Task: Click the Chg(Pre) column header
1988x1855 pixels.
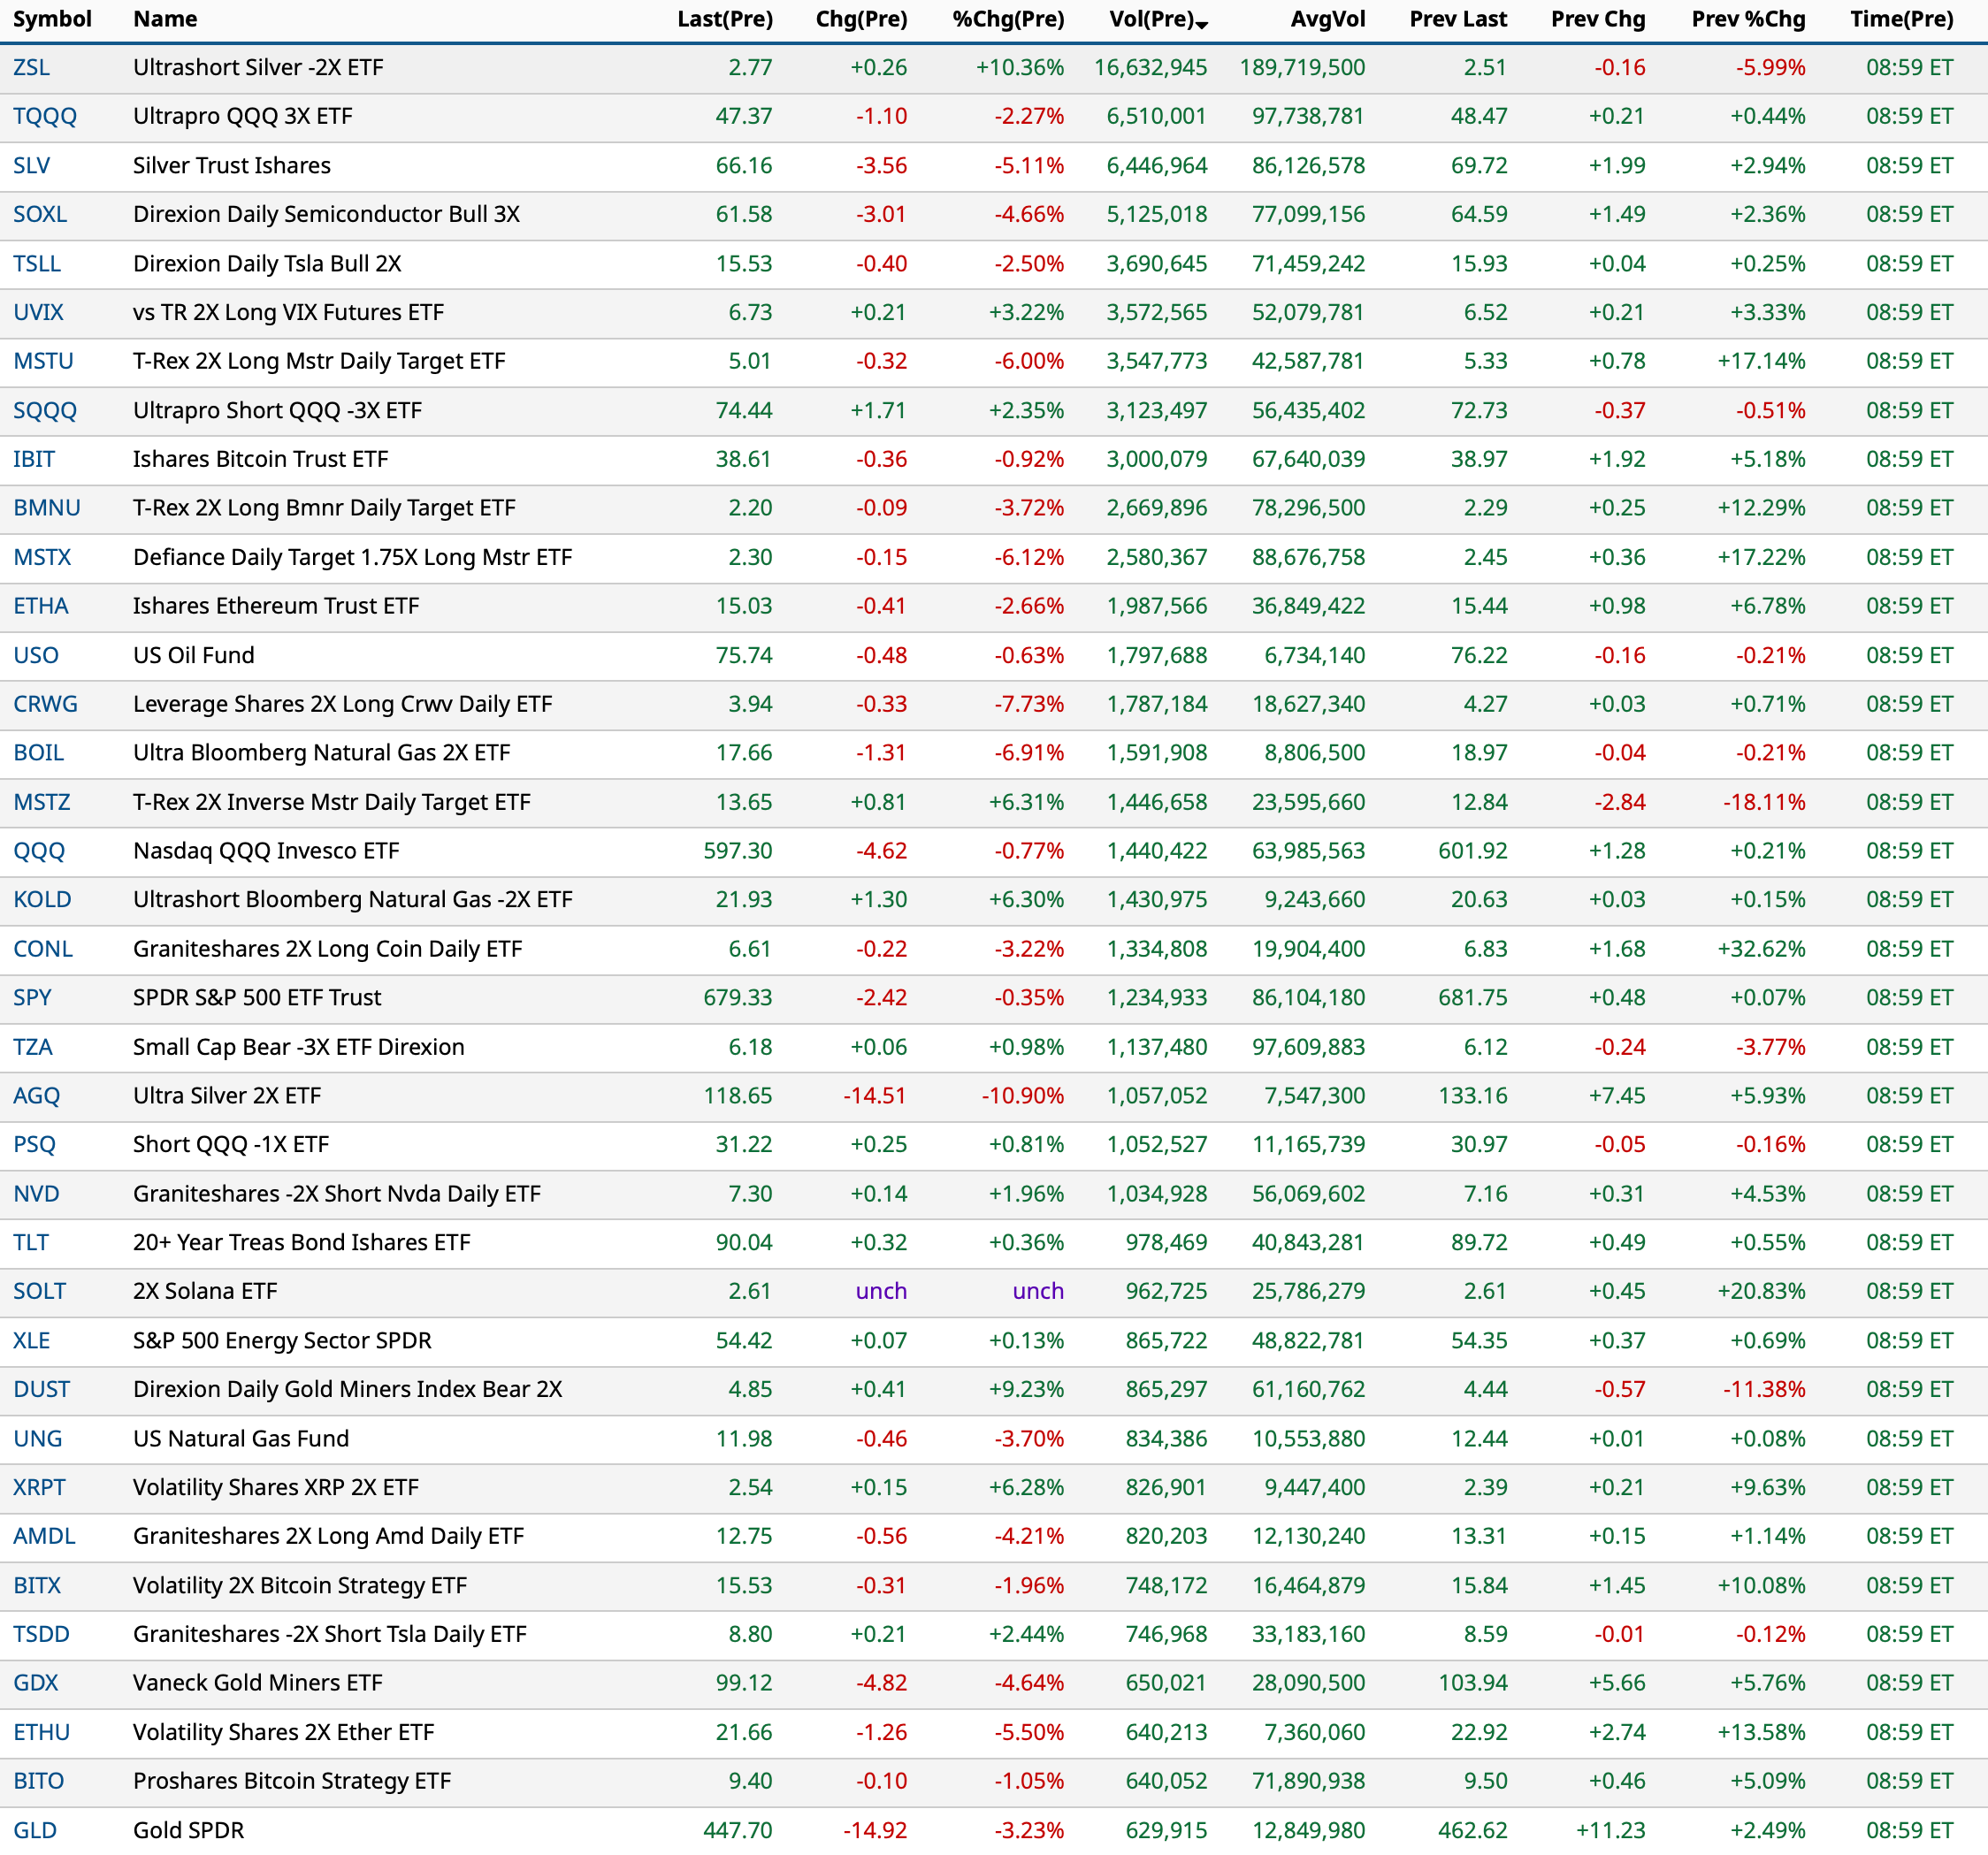Action: (861, 19)
